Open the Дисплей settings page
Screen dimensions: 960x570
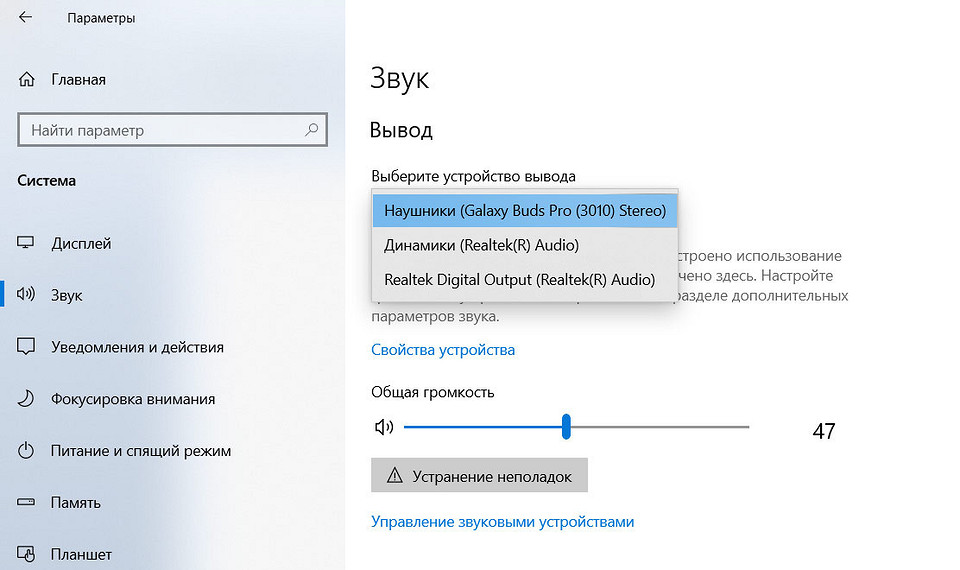(x=81, y=243)
